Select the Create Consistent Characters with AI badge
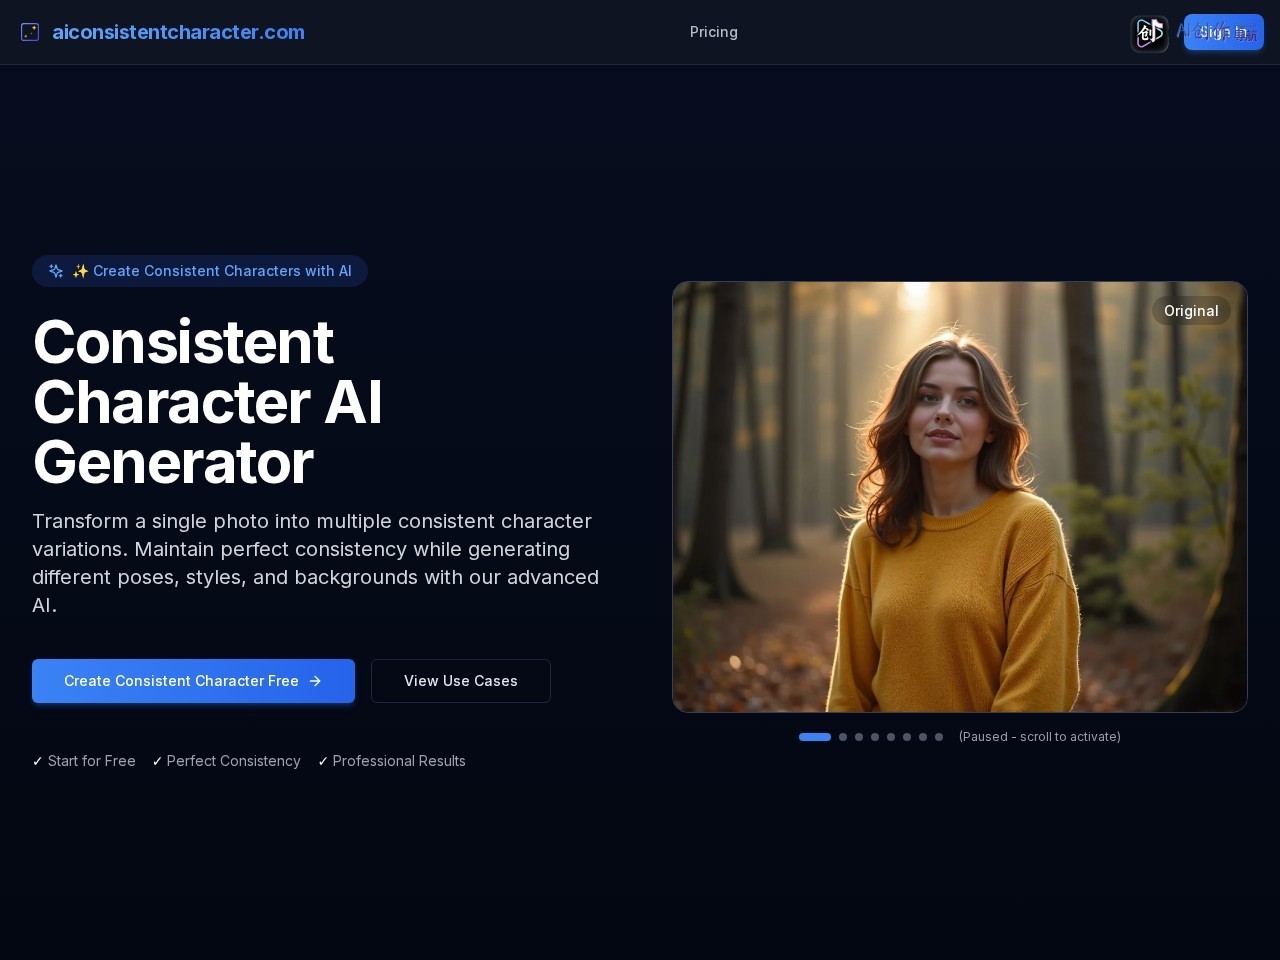 coord(200,271)
